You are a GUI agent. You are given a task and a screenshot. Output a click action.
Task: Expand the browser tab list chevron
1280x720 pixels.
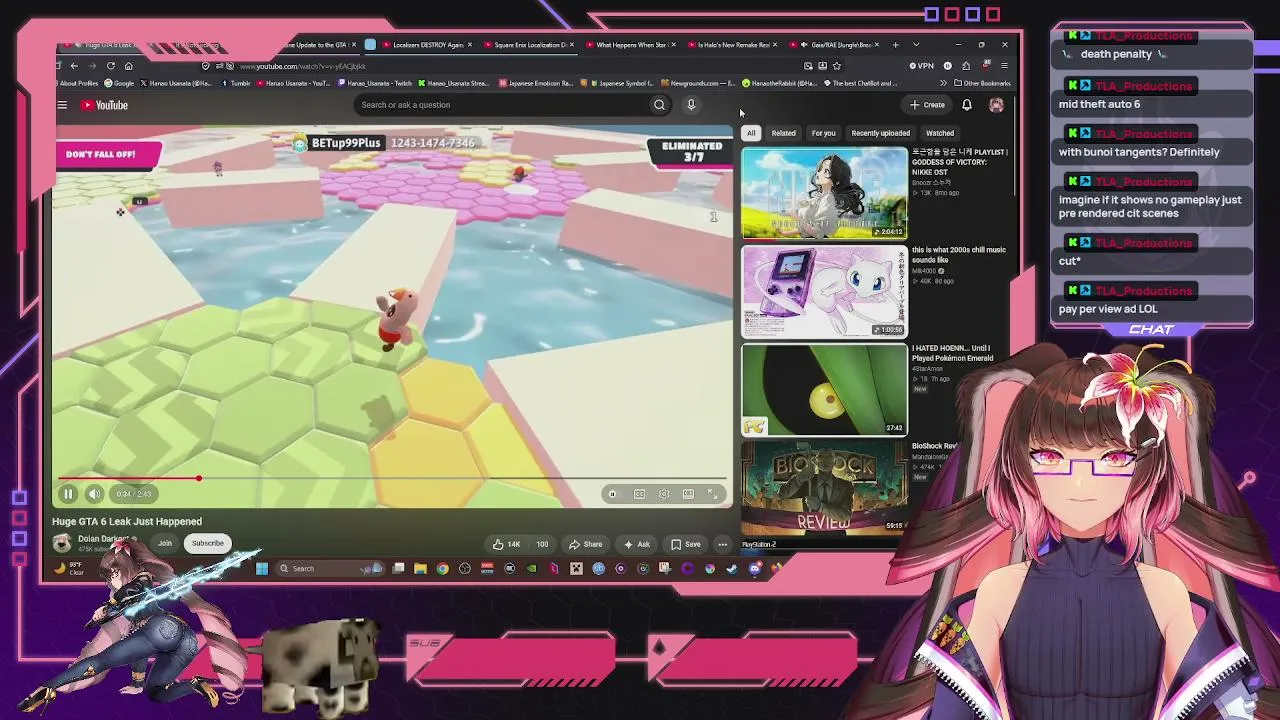(x=916, y=45)
